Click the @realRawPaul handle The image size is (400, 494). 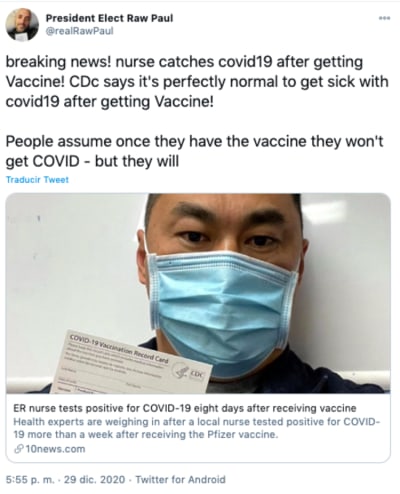pos(79,31)
